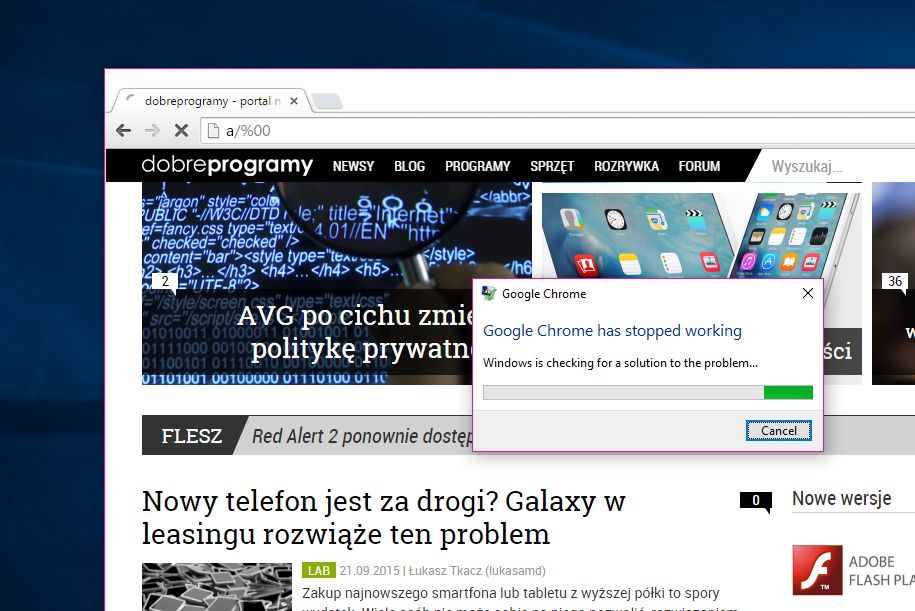This screenshot has height=611, width=915.
Task: Go to the PROGRAMY section
Action: pyautogui.click(x=477, y=166)
